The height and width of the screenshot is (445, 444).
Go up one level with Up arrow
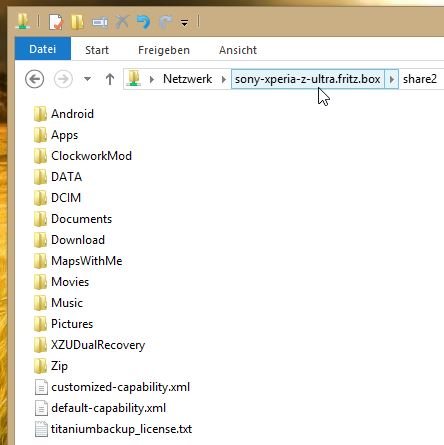110,79
